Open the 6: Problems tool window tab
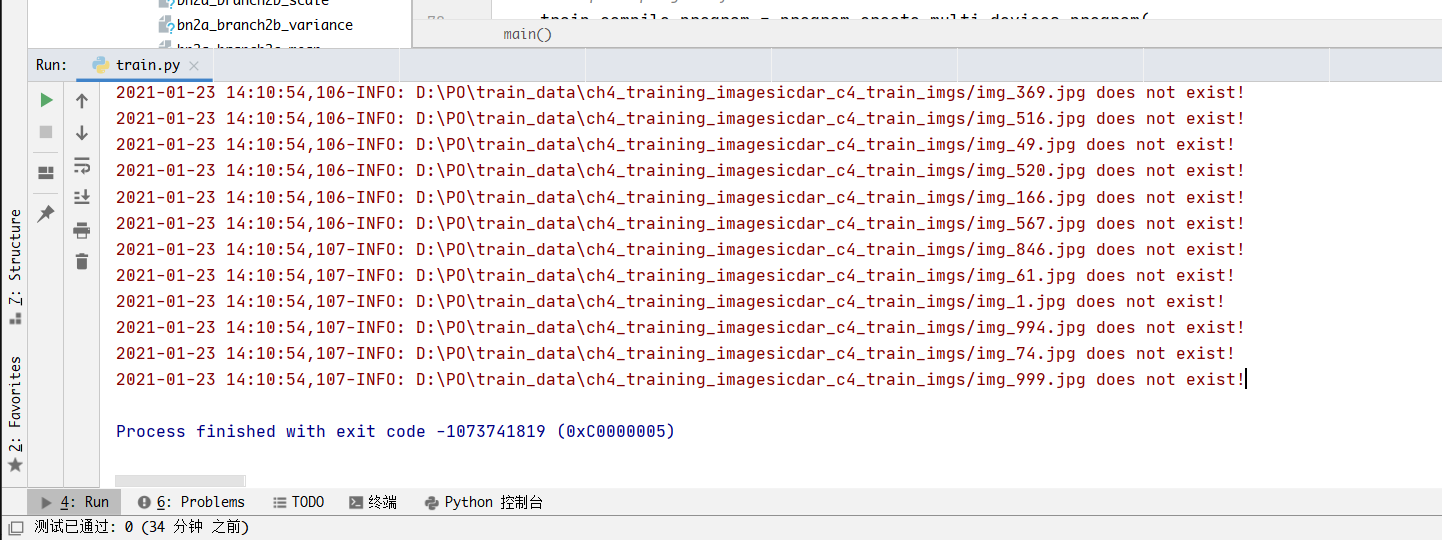 point(191,502)
